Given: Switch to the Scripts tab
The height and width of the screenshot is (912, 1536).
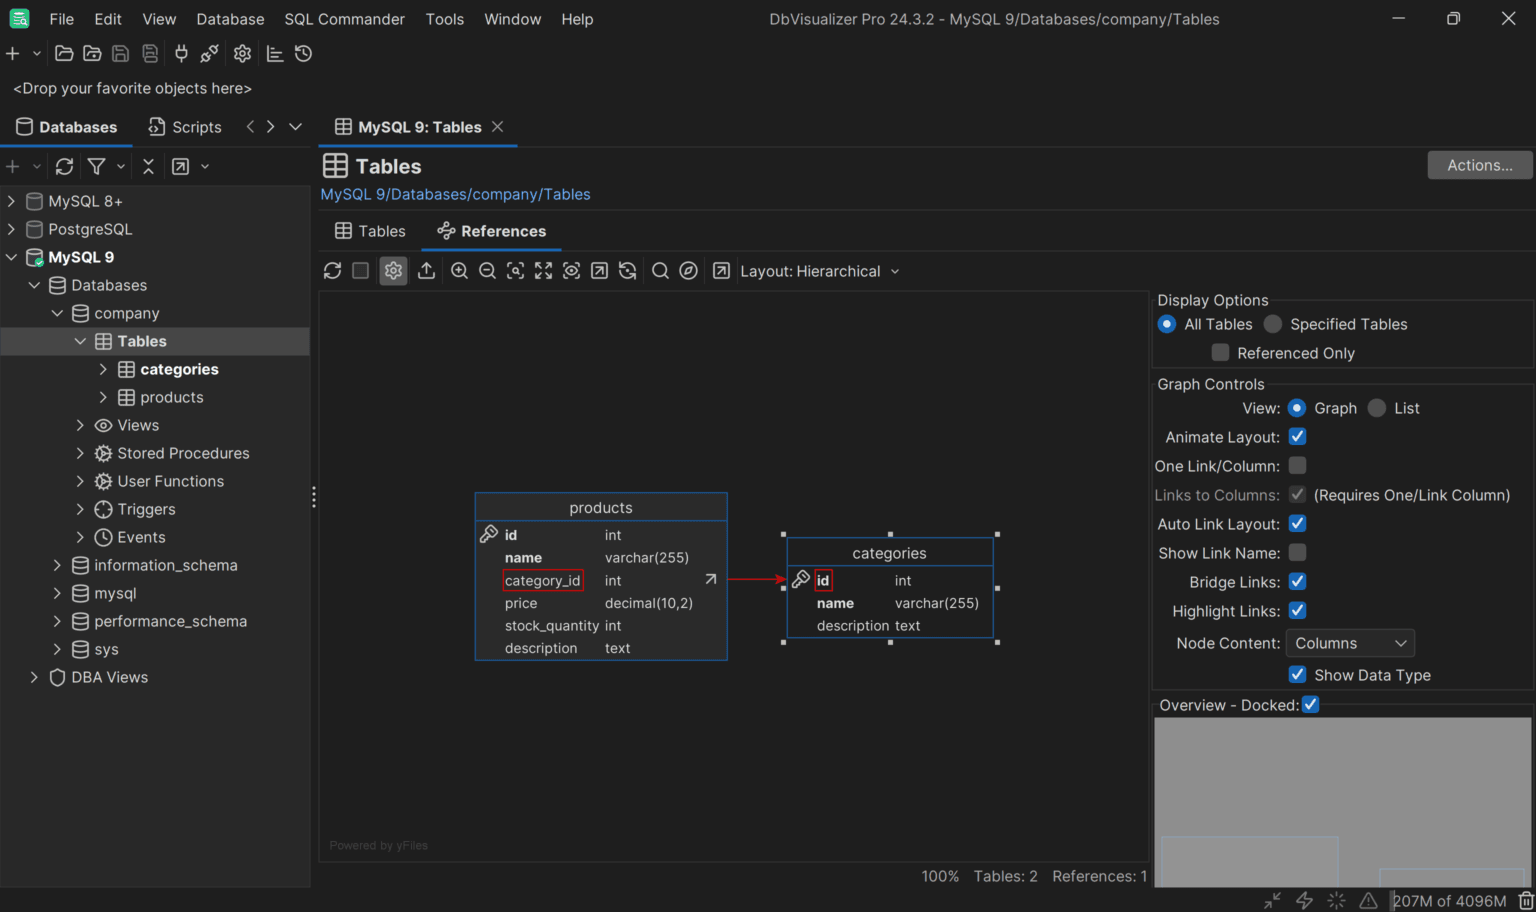Looking at the screenshot, I should [185, 127].
